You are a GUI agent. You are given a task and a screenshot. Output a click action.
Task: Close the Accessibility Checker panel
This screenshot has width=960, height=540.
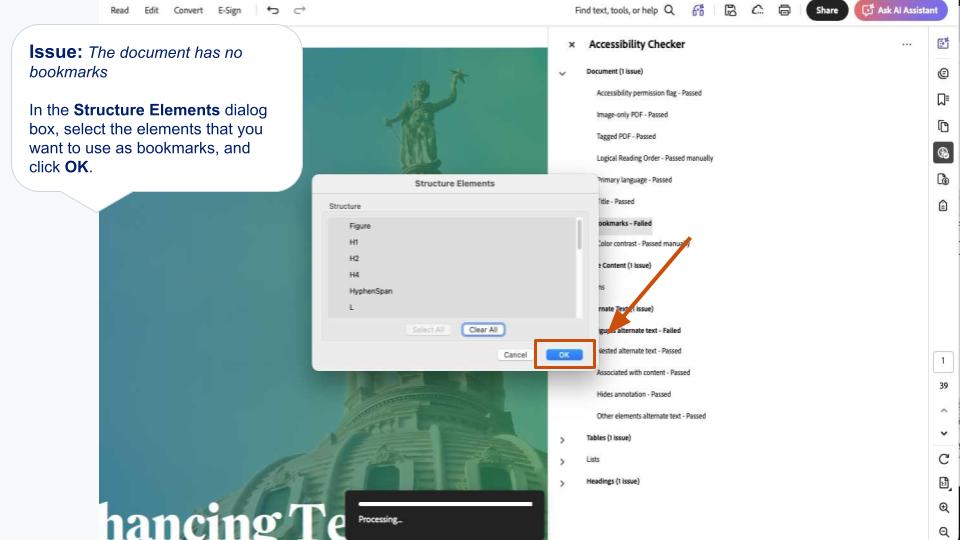572,45
